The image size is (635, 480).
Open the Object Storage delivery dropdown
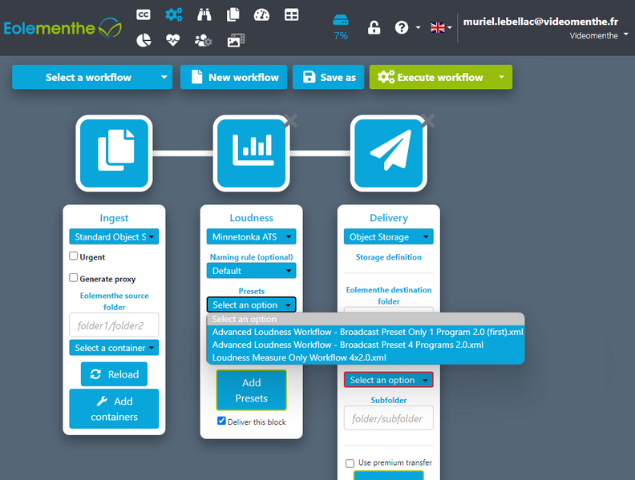pos(389,237)
